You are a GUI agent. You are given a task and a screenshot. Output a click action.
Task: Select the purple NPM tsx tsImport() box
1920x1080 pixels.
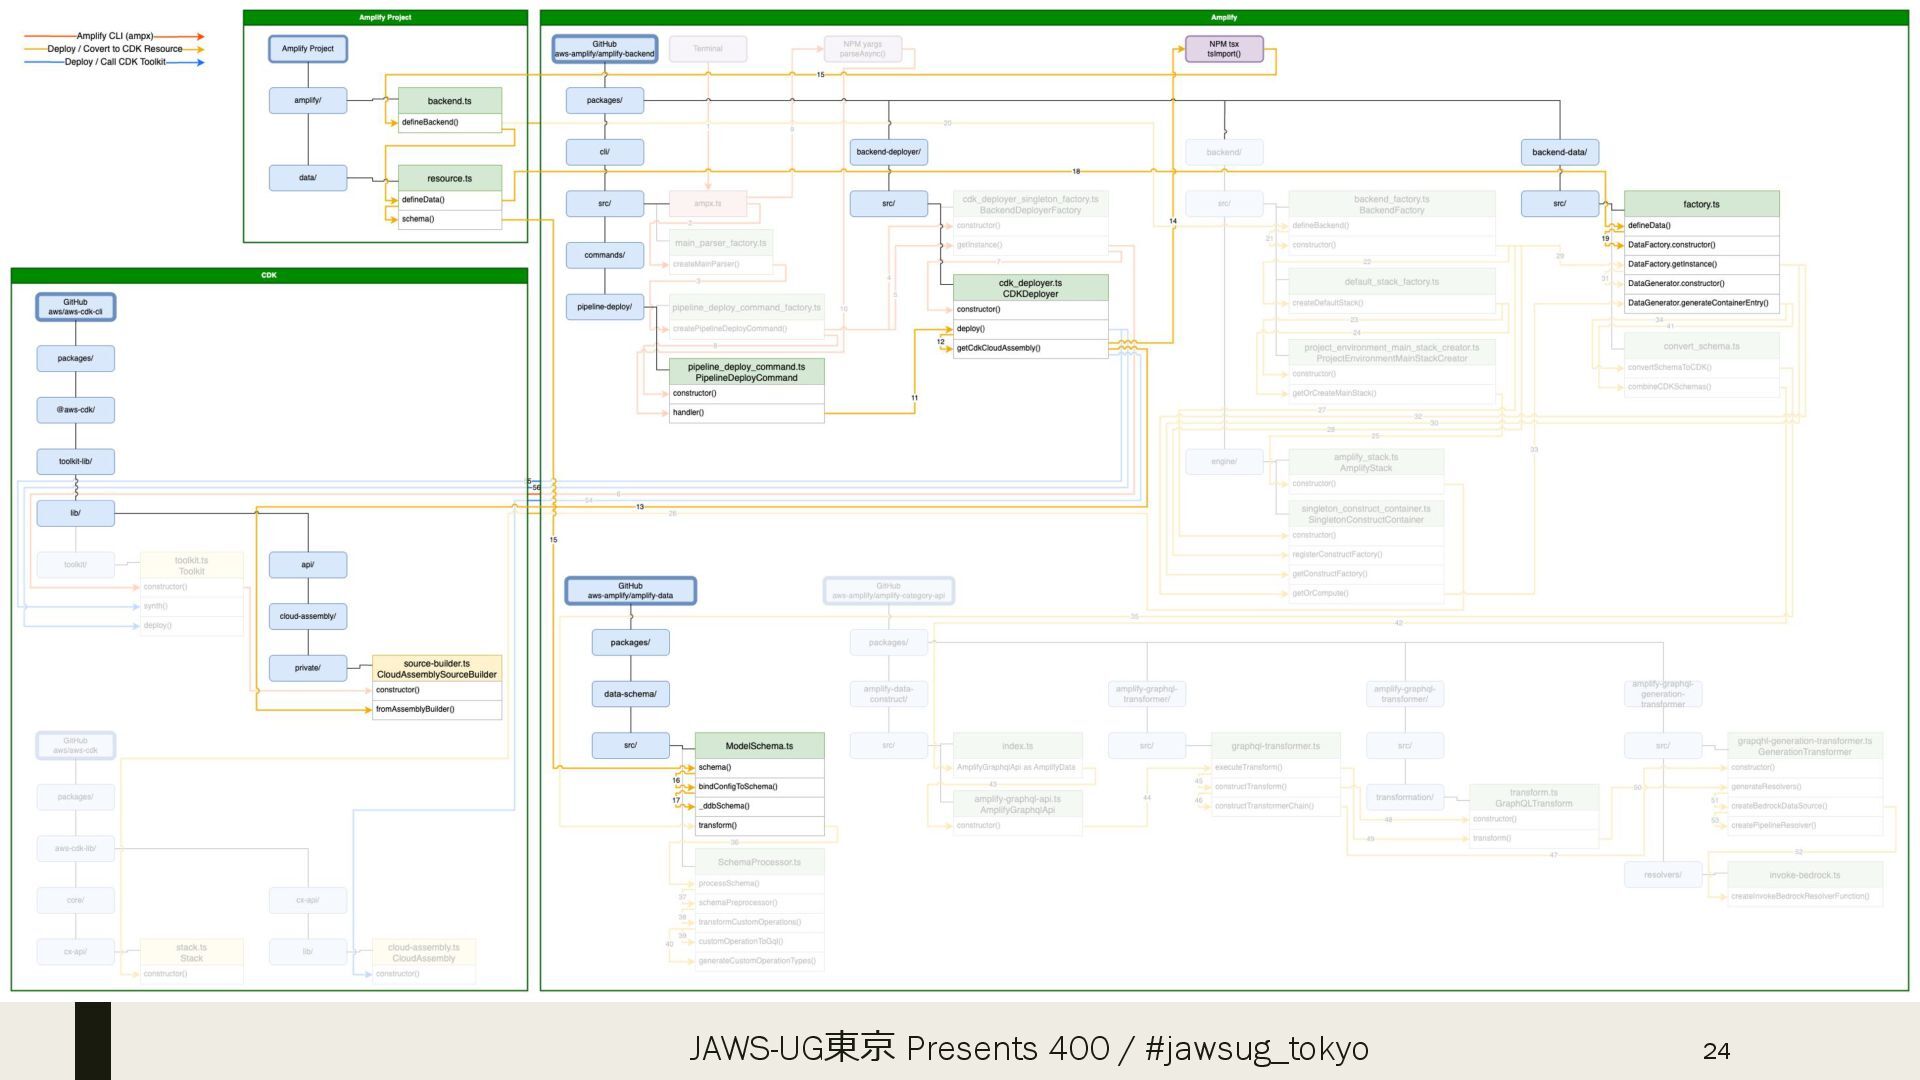[x=1223, y=49]
